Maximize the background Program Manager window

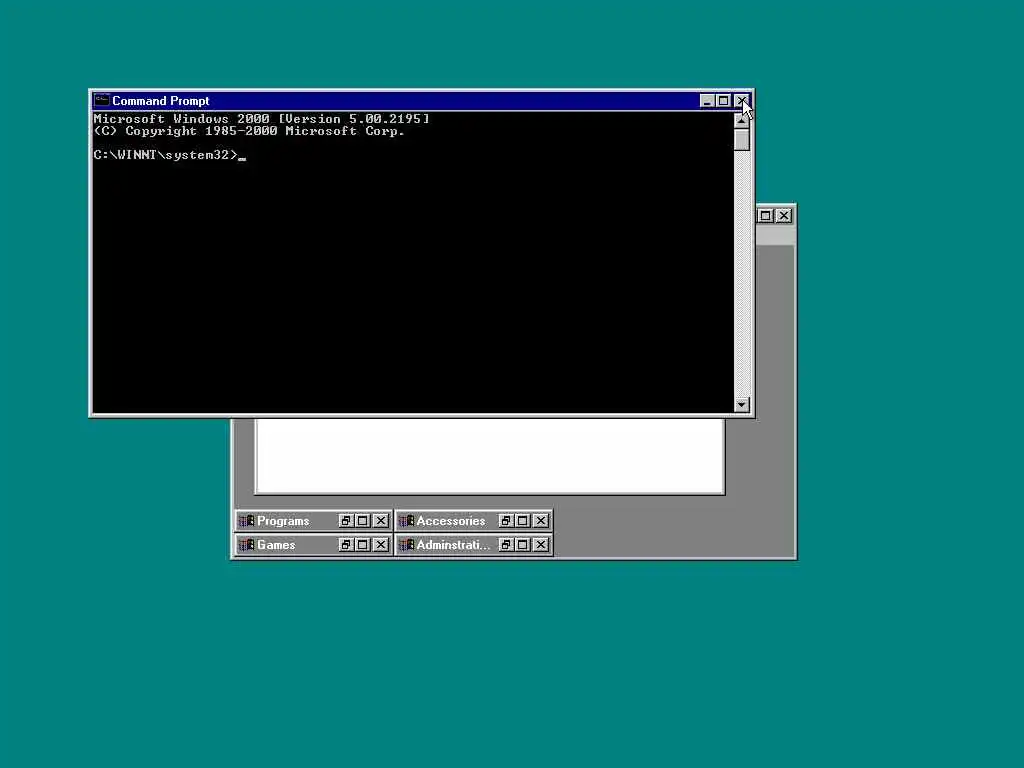tap(766, 216)
